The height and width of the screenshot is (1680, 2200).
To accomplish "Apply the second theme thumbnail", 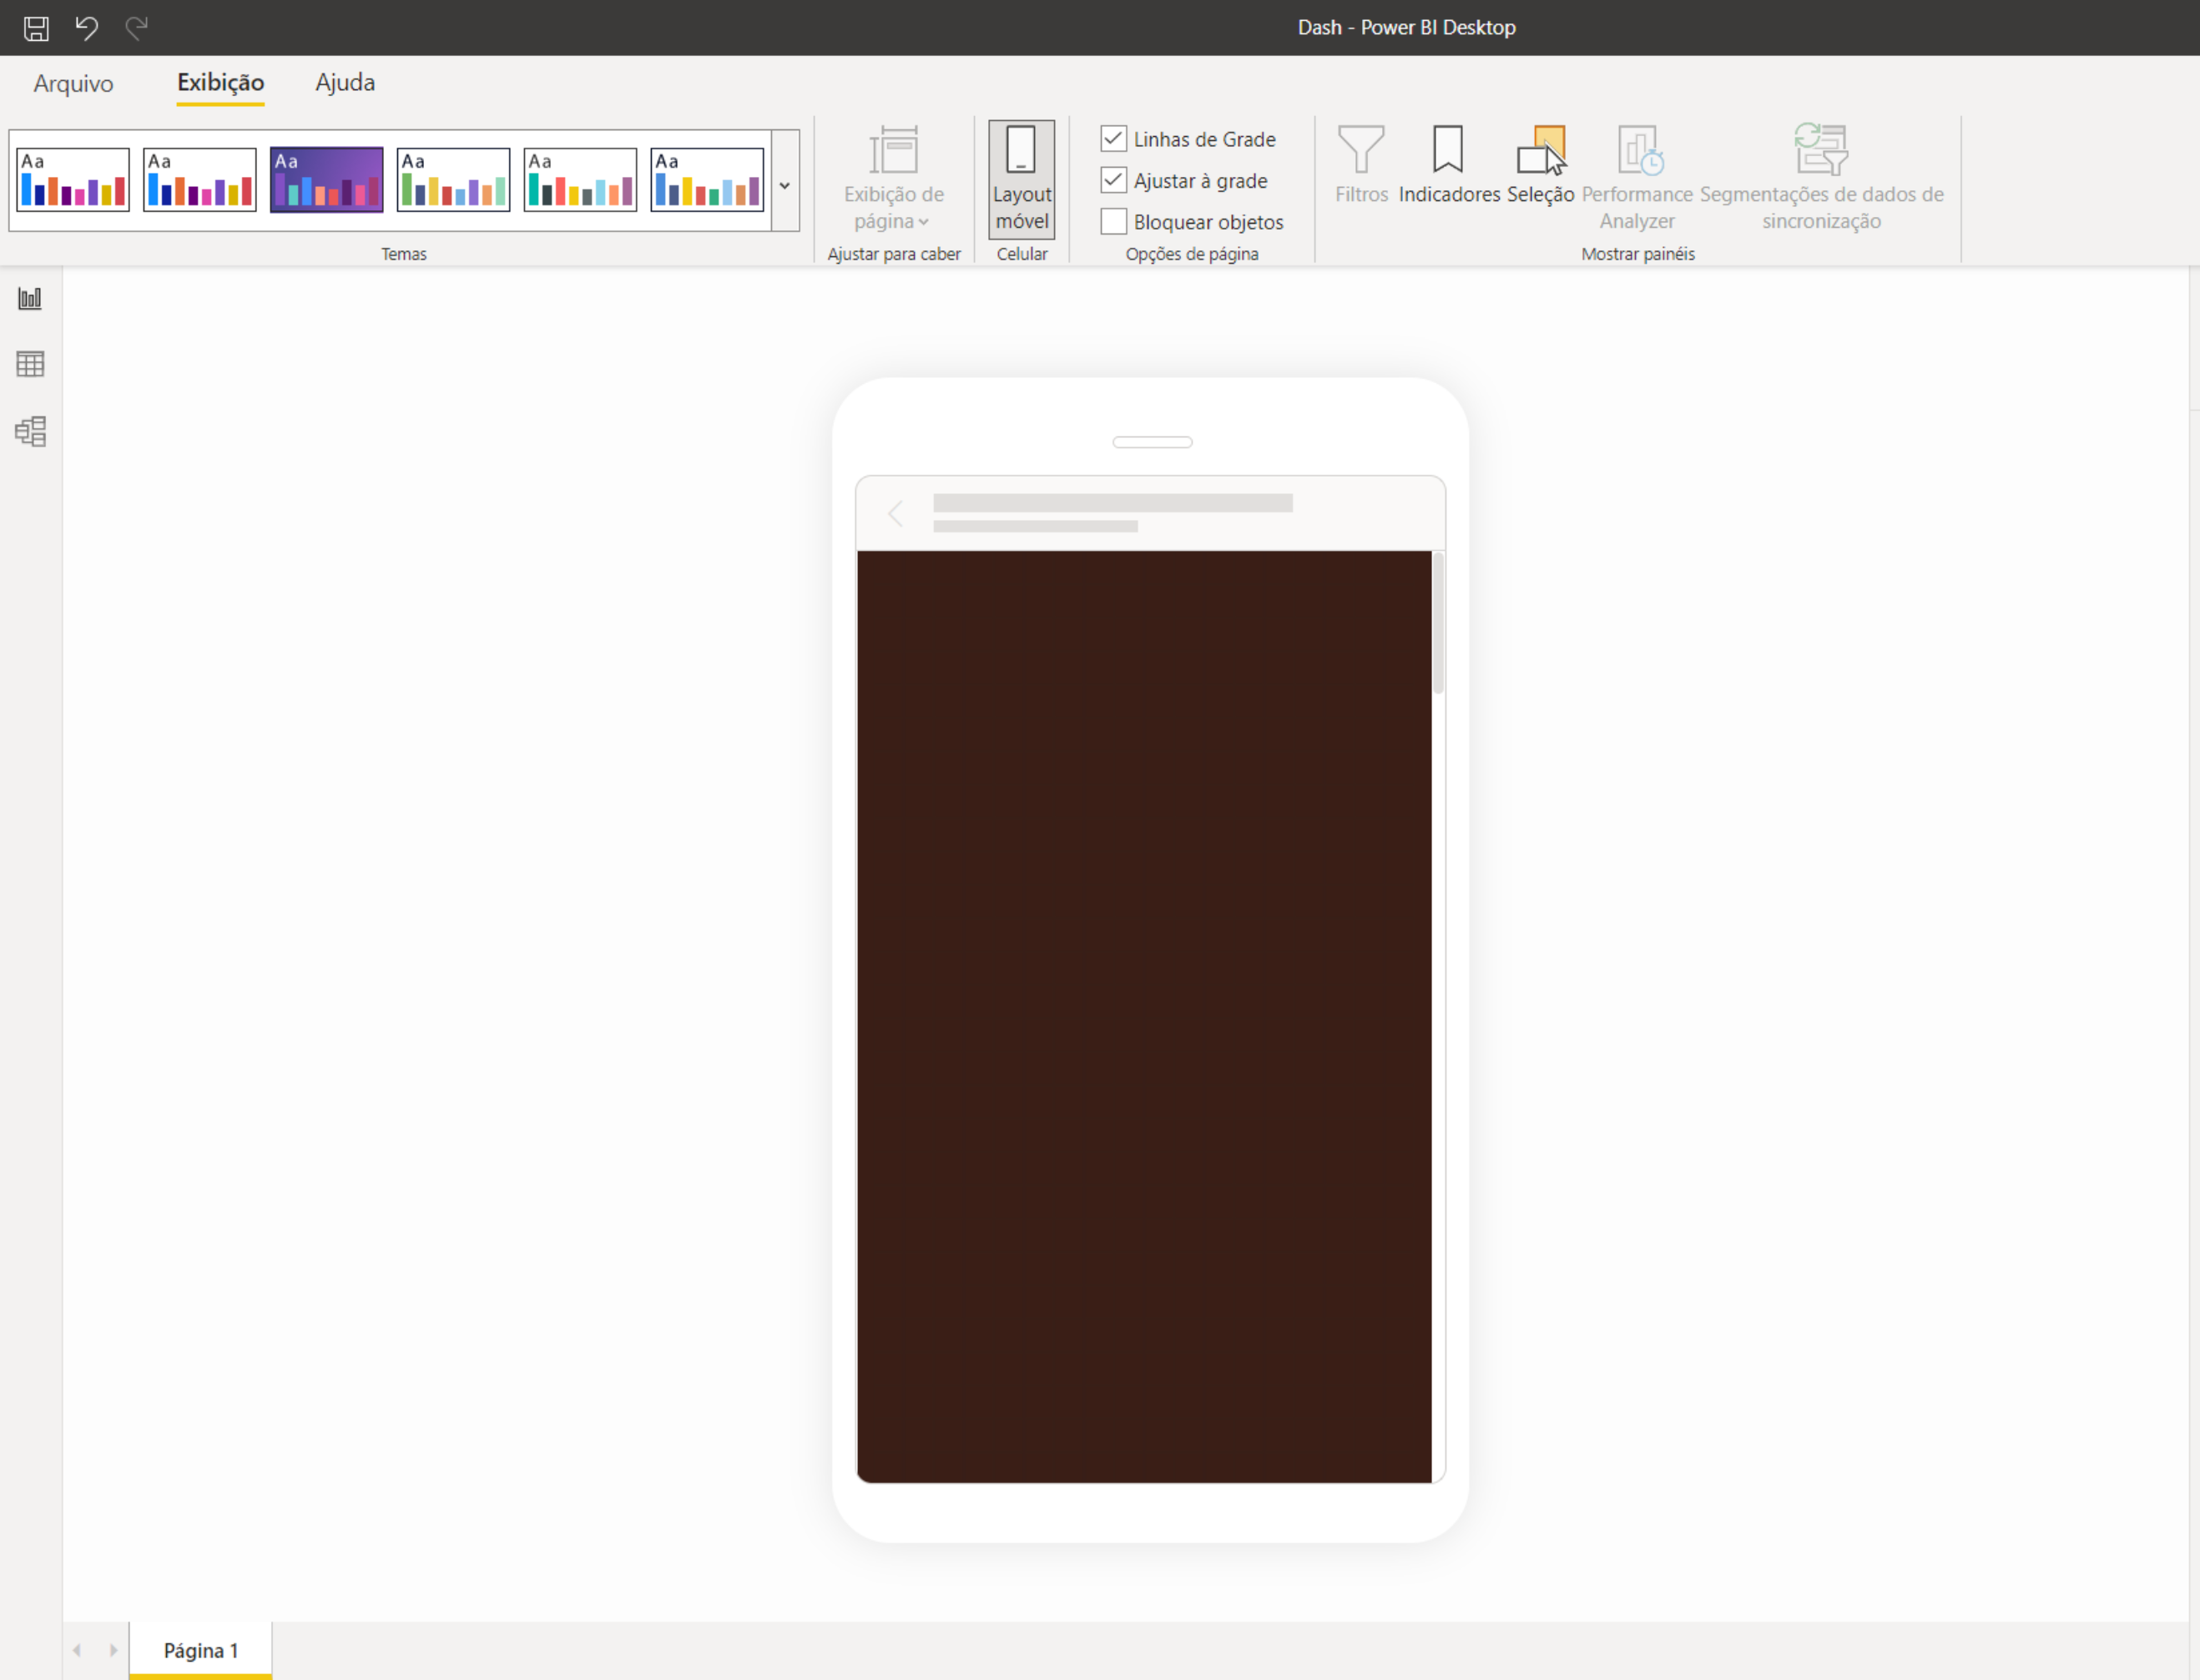I will click(200, 179).
